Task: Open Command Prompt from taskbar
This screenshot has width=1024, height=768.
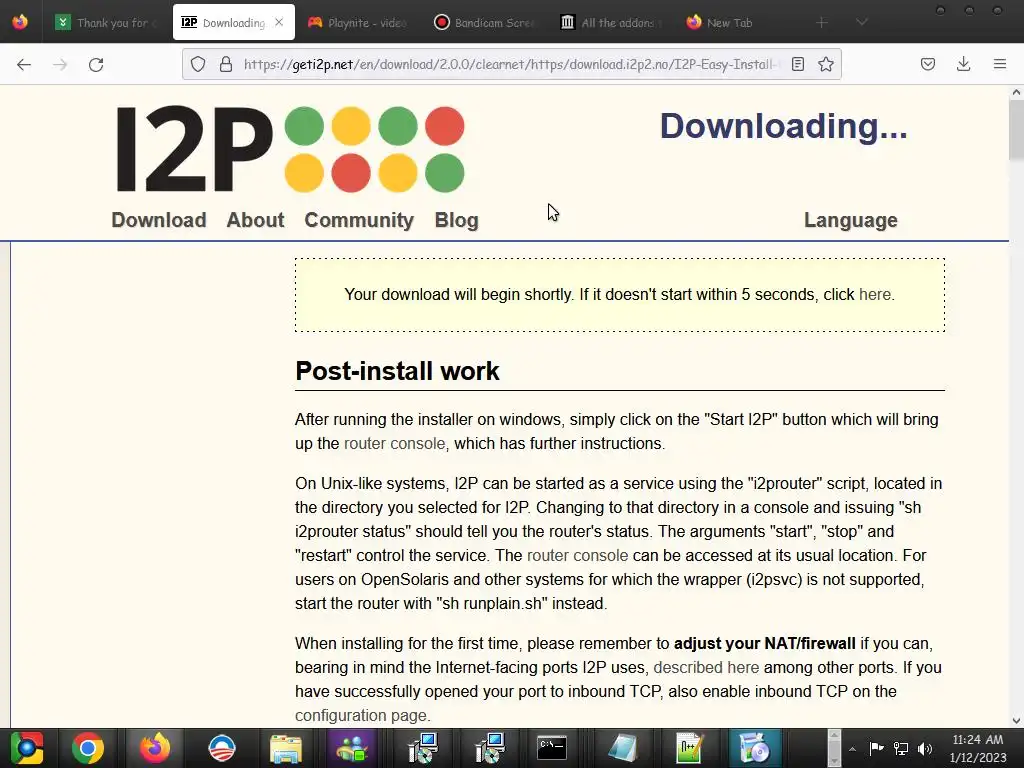Action: click(x=552, y=748)
